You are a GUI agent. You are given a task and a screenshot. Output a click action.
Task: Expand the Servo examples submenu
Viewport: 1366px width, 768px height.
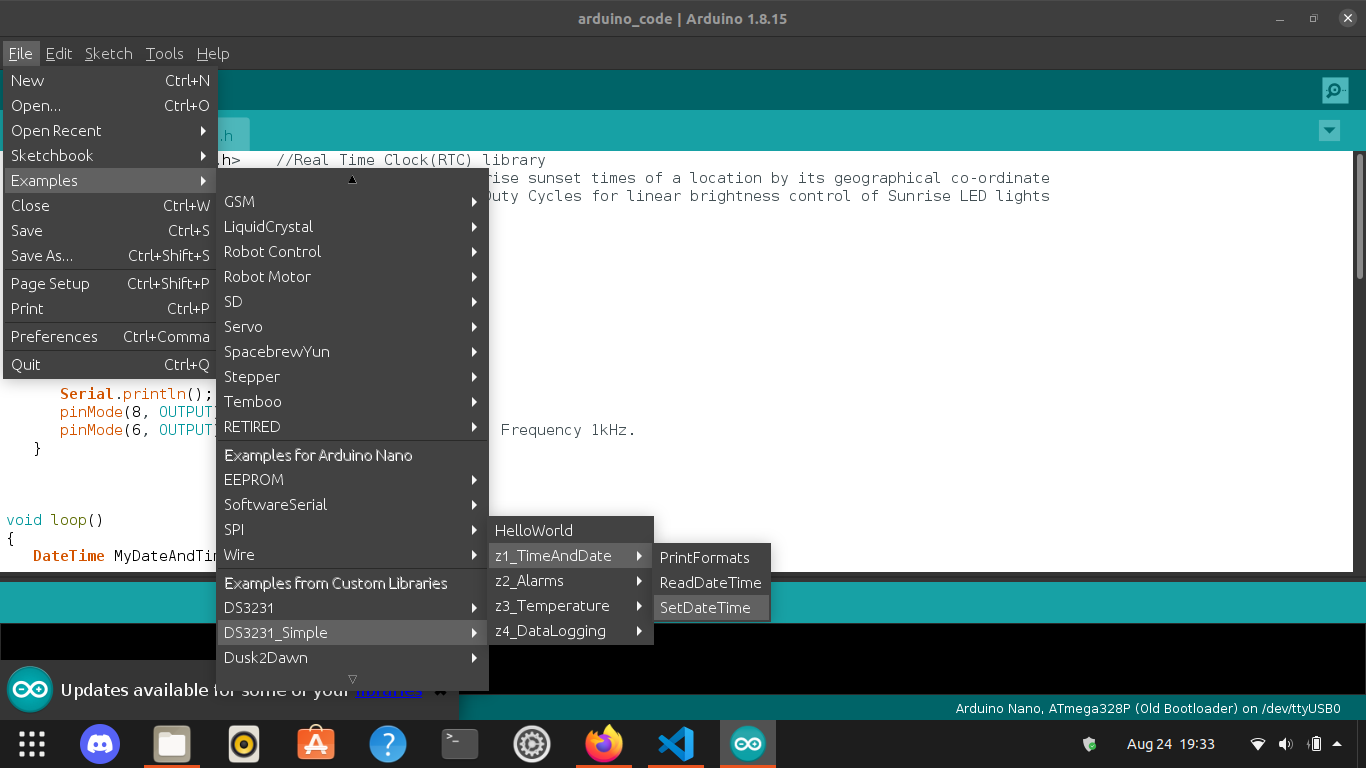352,327
